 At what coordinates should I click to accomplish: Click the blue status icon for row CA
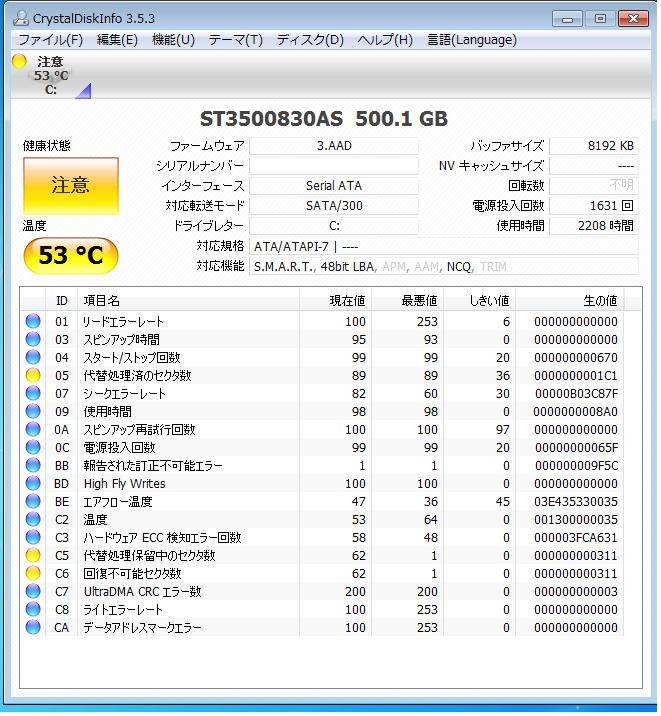(x=33, y=627)
